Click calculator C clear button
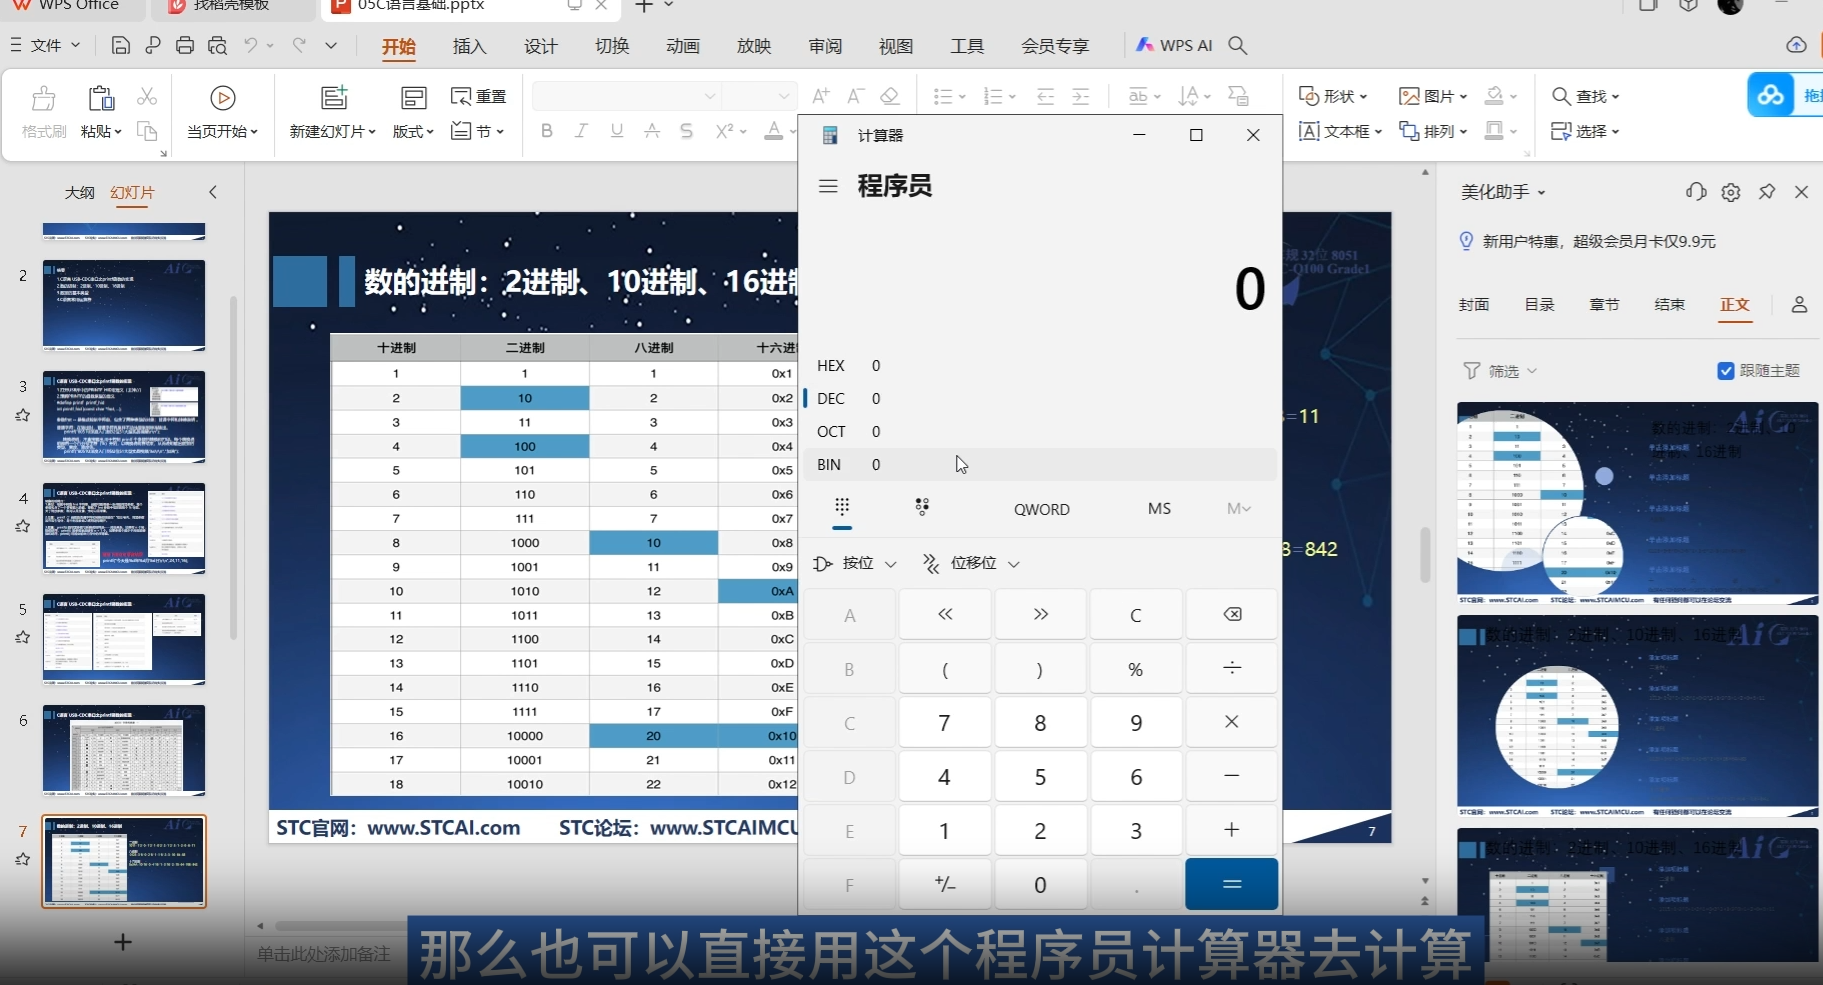This screenshot has width=1823, height=985. 1136,614
